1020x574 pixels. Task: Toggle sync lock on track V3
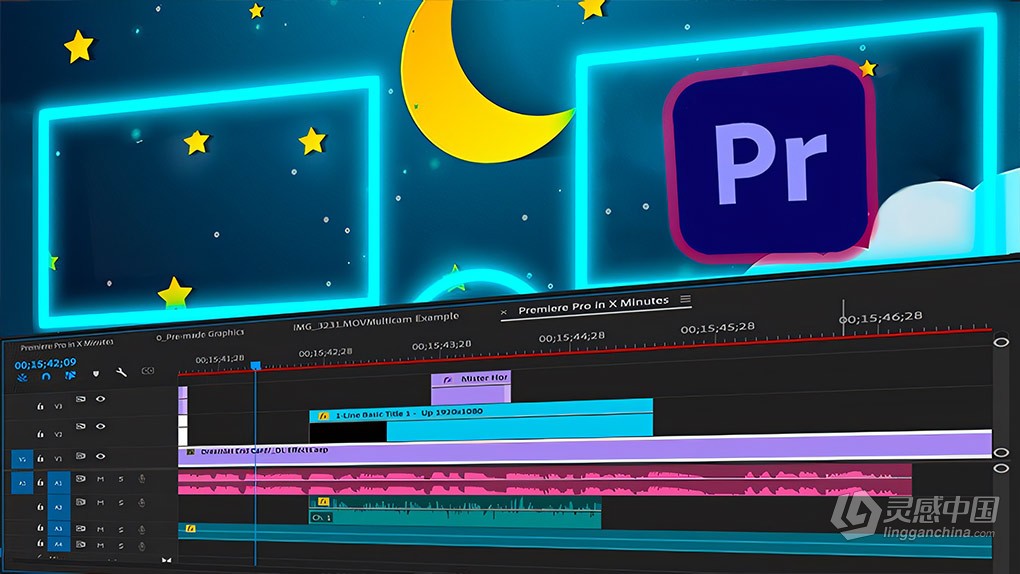tap(80, 398)
